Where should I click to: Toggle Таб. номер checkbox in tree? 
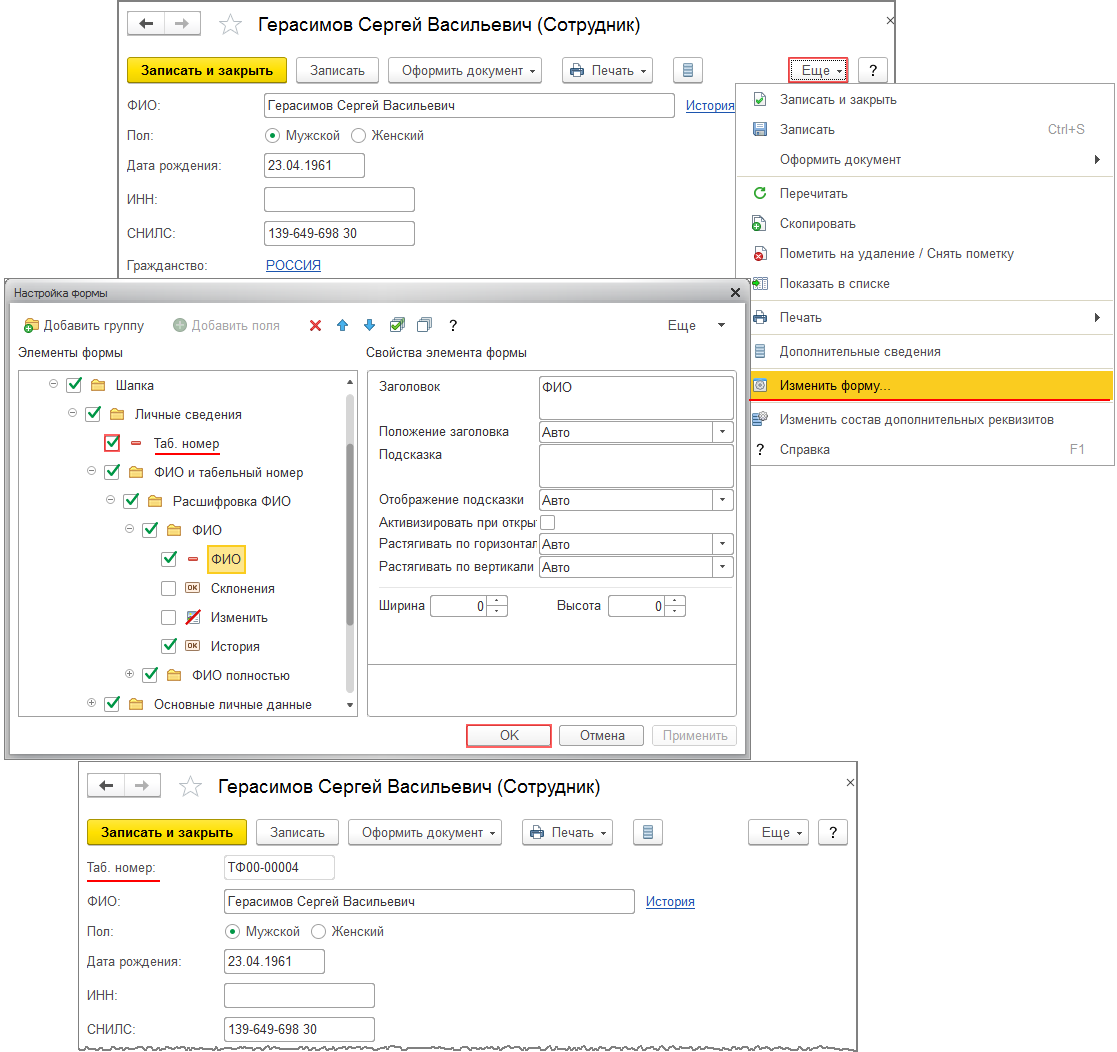[x=112, y=443]
